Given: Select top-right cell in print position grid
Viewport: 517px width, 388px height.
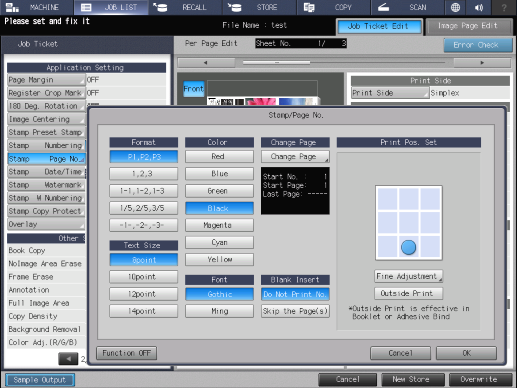Looking at the screenshot, I should (x=431, y=199).
